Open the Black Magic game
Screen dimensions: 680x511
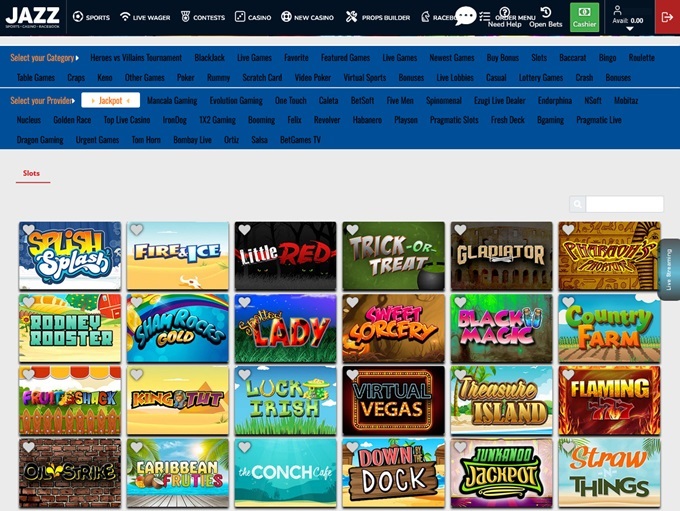point(501,328)
